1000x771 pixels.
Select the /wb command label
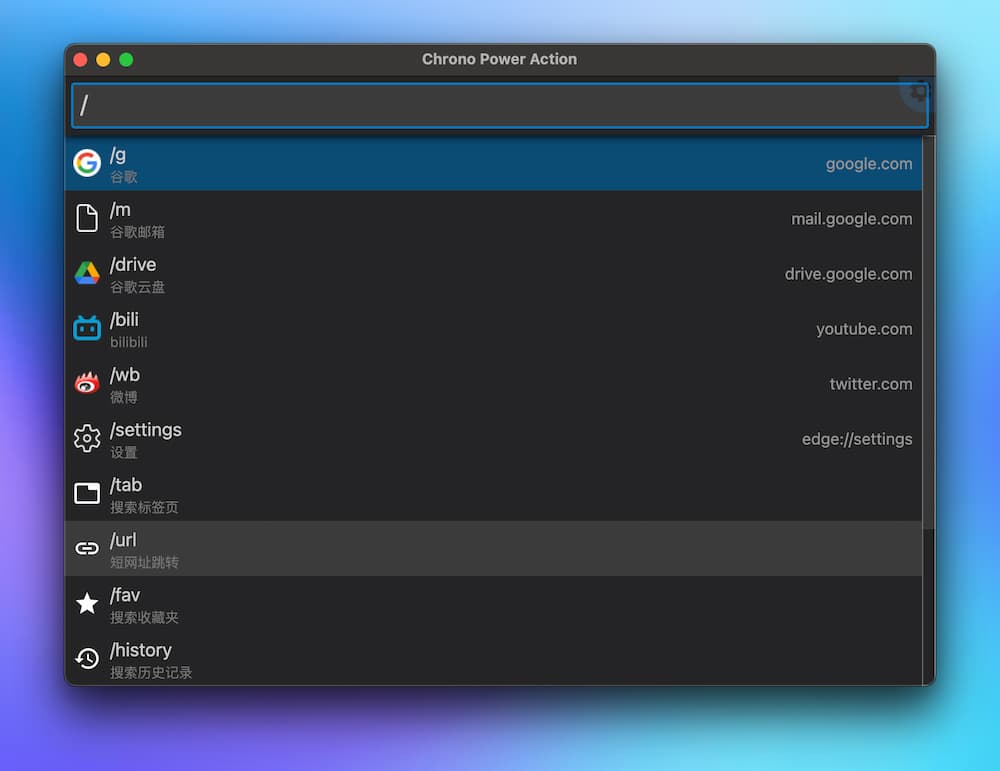point(124,375)
